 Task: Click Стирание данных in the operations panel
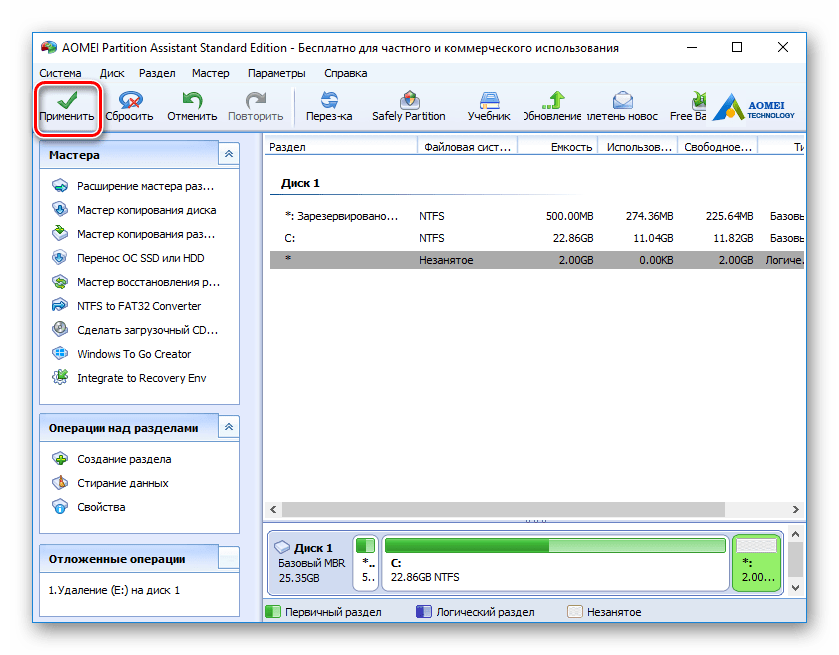[x=122, y=483]
